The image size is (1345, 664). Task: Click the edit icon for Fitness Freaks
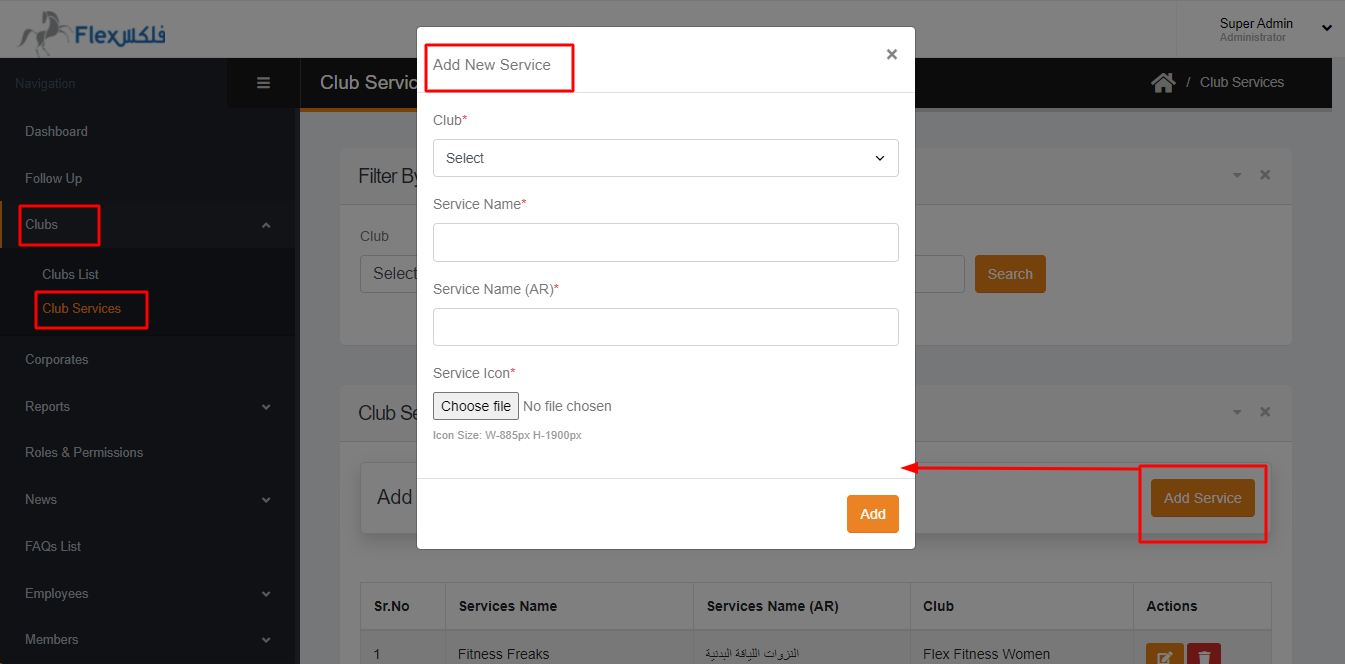tap(1164, 655)
